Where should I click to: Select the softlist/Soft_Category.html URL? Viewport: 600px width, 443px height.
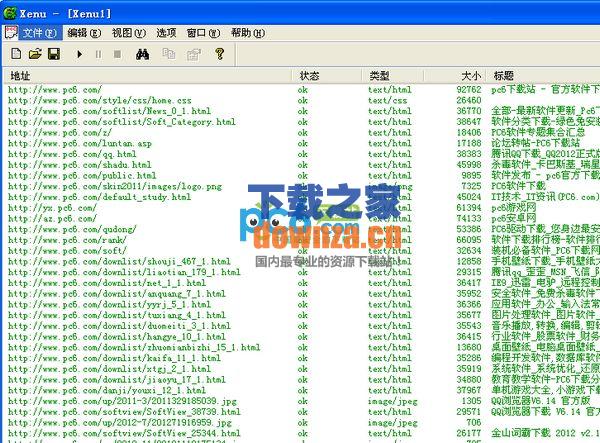[x=122, y=122]
